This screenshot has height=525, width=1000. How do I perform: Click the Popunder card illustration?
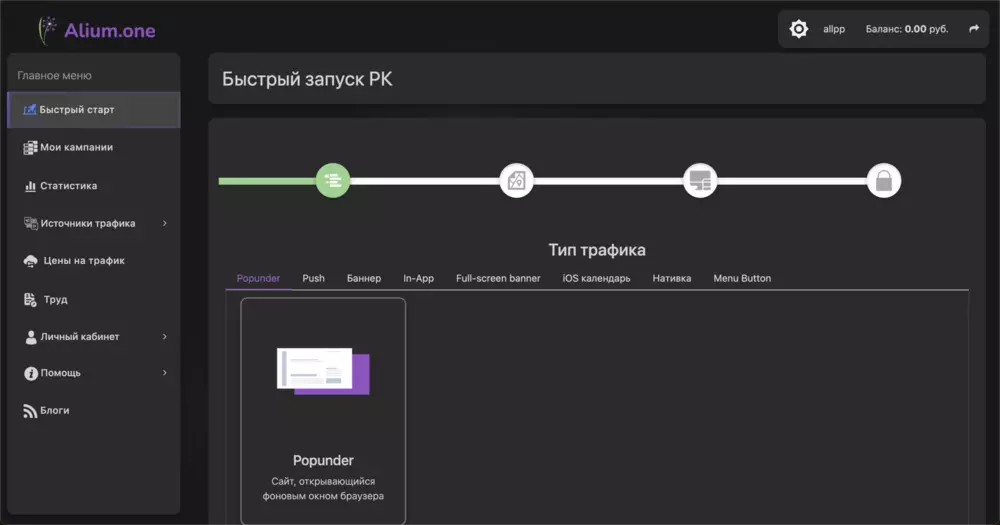[323, 371]
